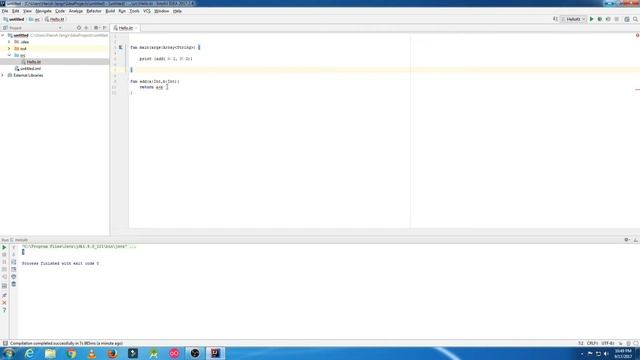The image size is (640, 360).
Task: Toggle Pause Output in Run panel
Action: pyautogui.click(x=4, y=262)
